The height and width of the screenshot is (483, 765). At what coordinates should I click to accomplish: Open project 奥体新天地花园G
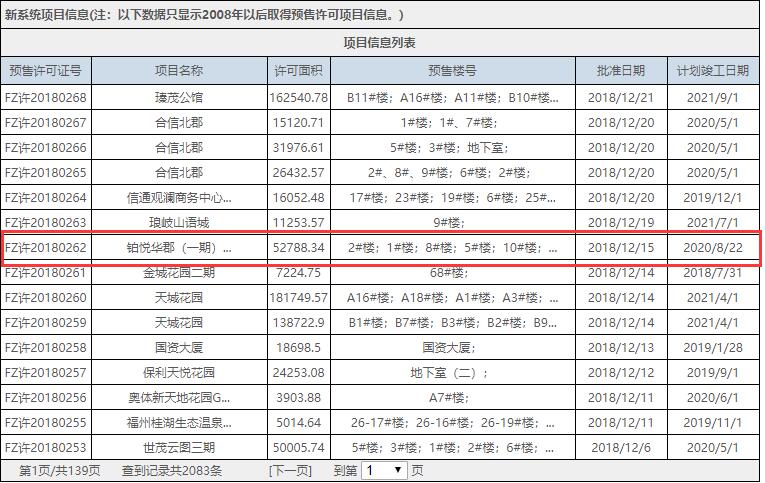pyautogui.click(x=179, y=398)
